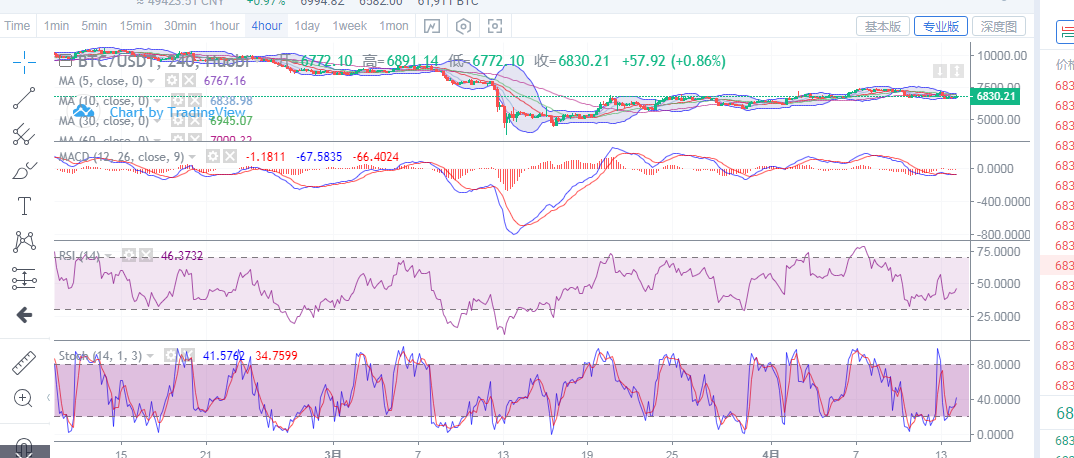The height and width of the screenshot is (458, 1074).
Task: Switch order book display mode icon
Action: pyautogui.click(x=1066, y=31)
